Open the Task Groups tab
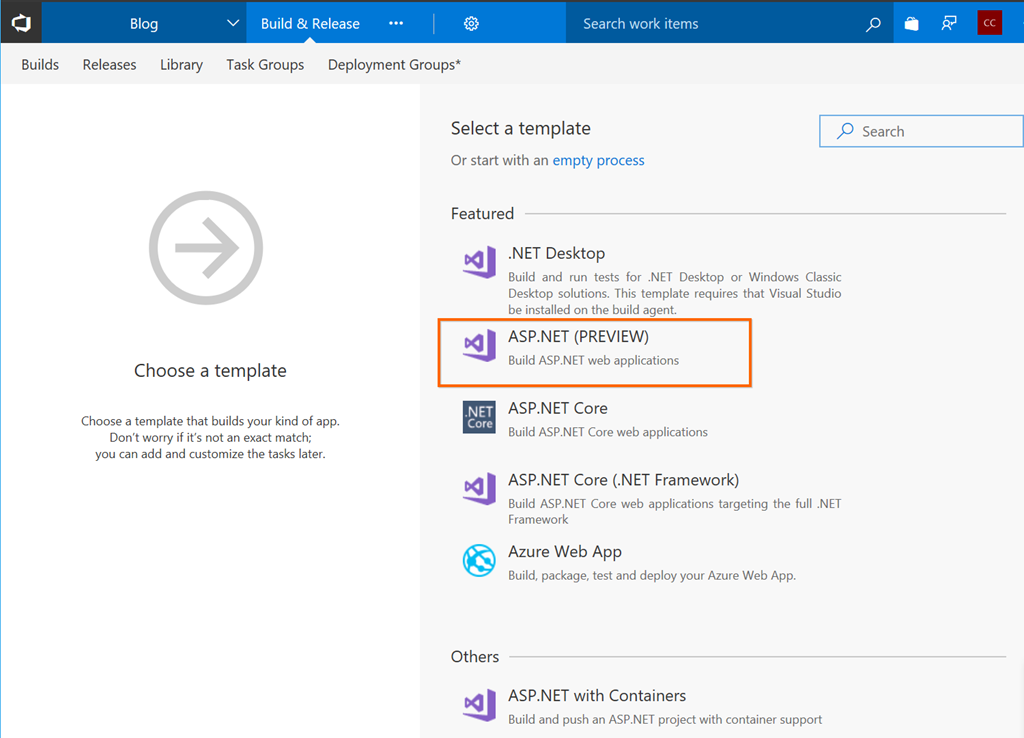 265,65
